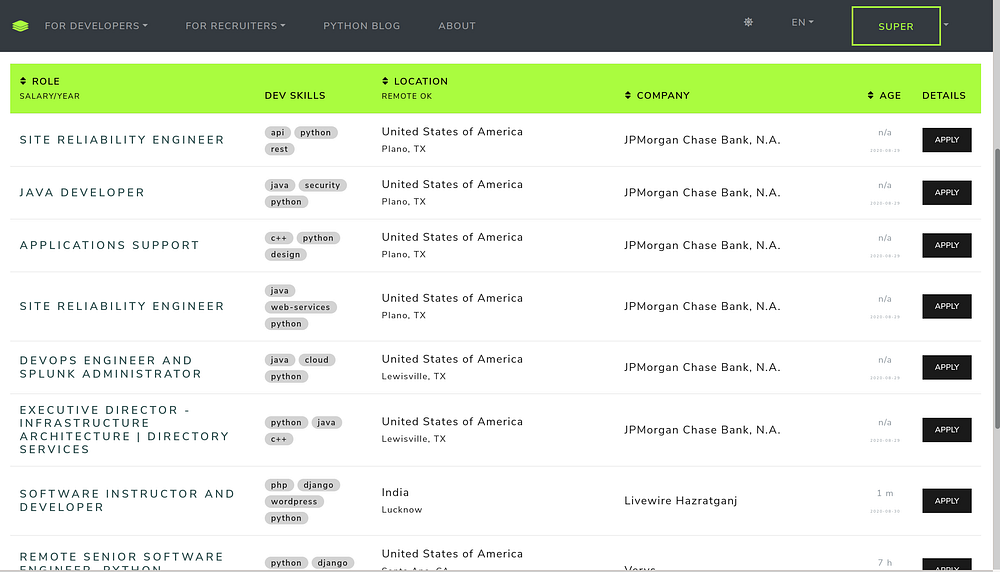Apply to the Java Developer job
Viewport: 1000px width, 572px height.
click(x=947, y=193)
